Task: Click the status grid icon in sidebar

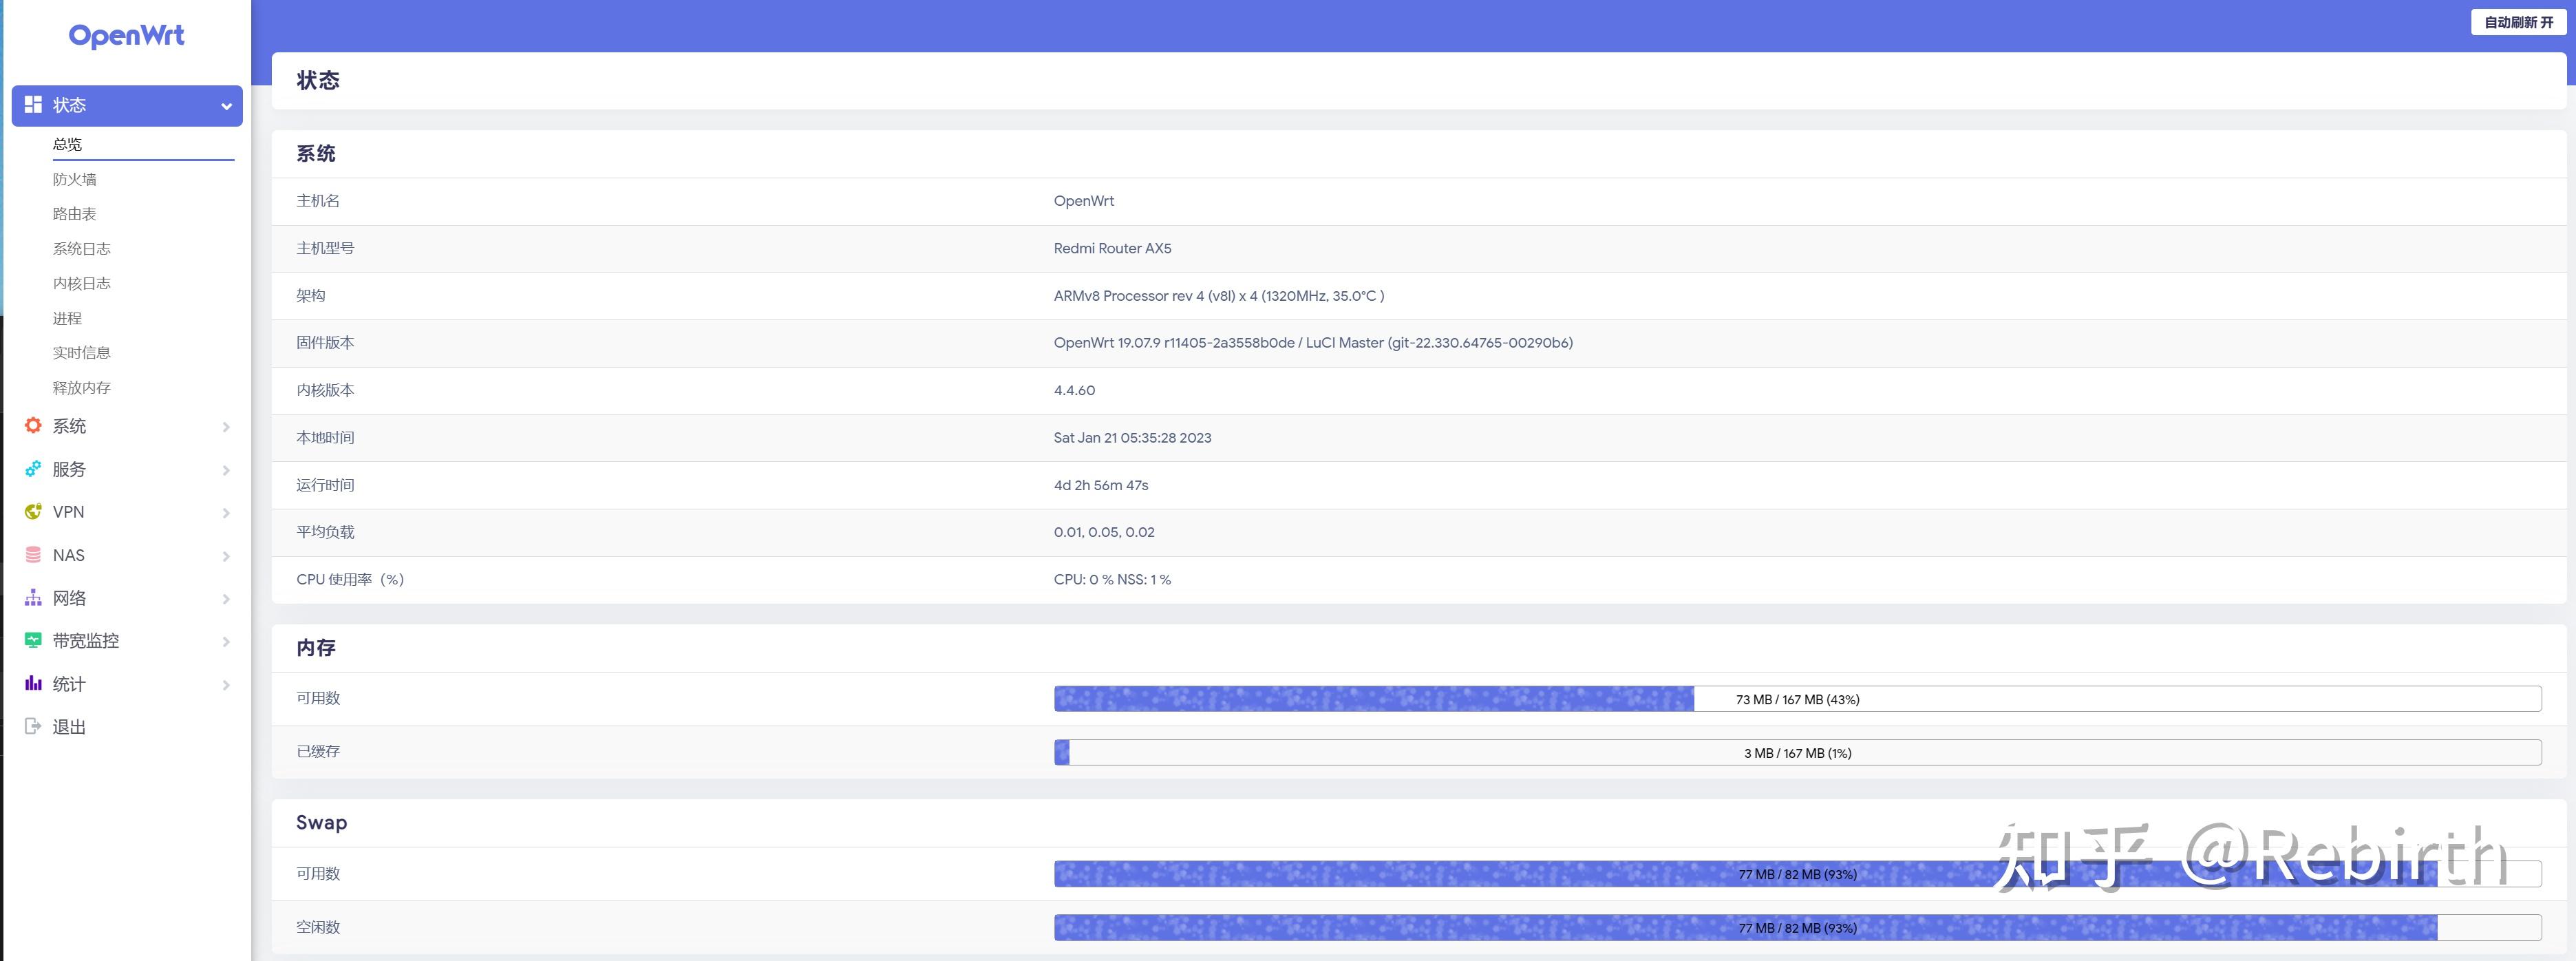Action: click(x=33, y=105)
